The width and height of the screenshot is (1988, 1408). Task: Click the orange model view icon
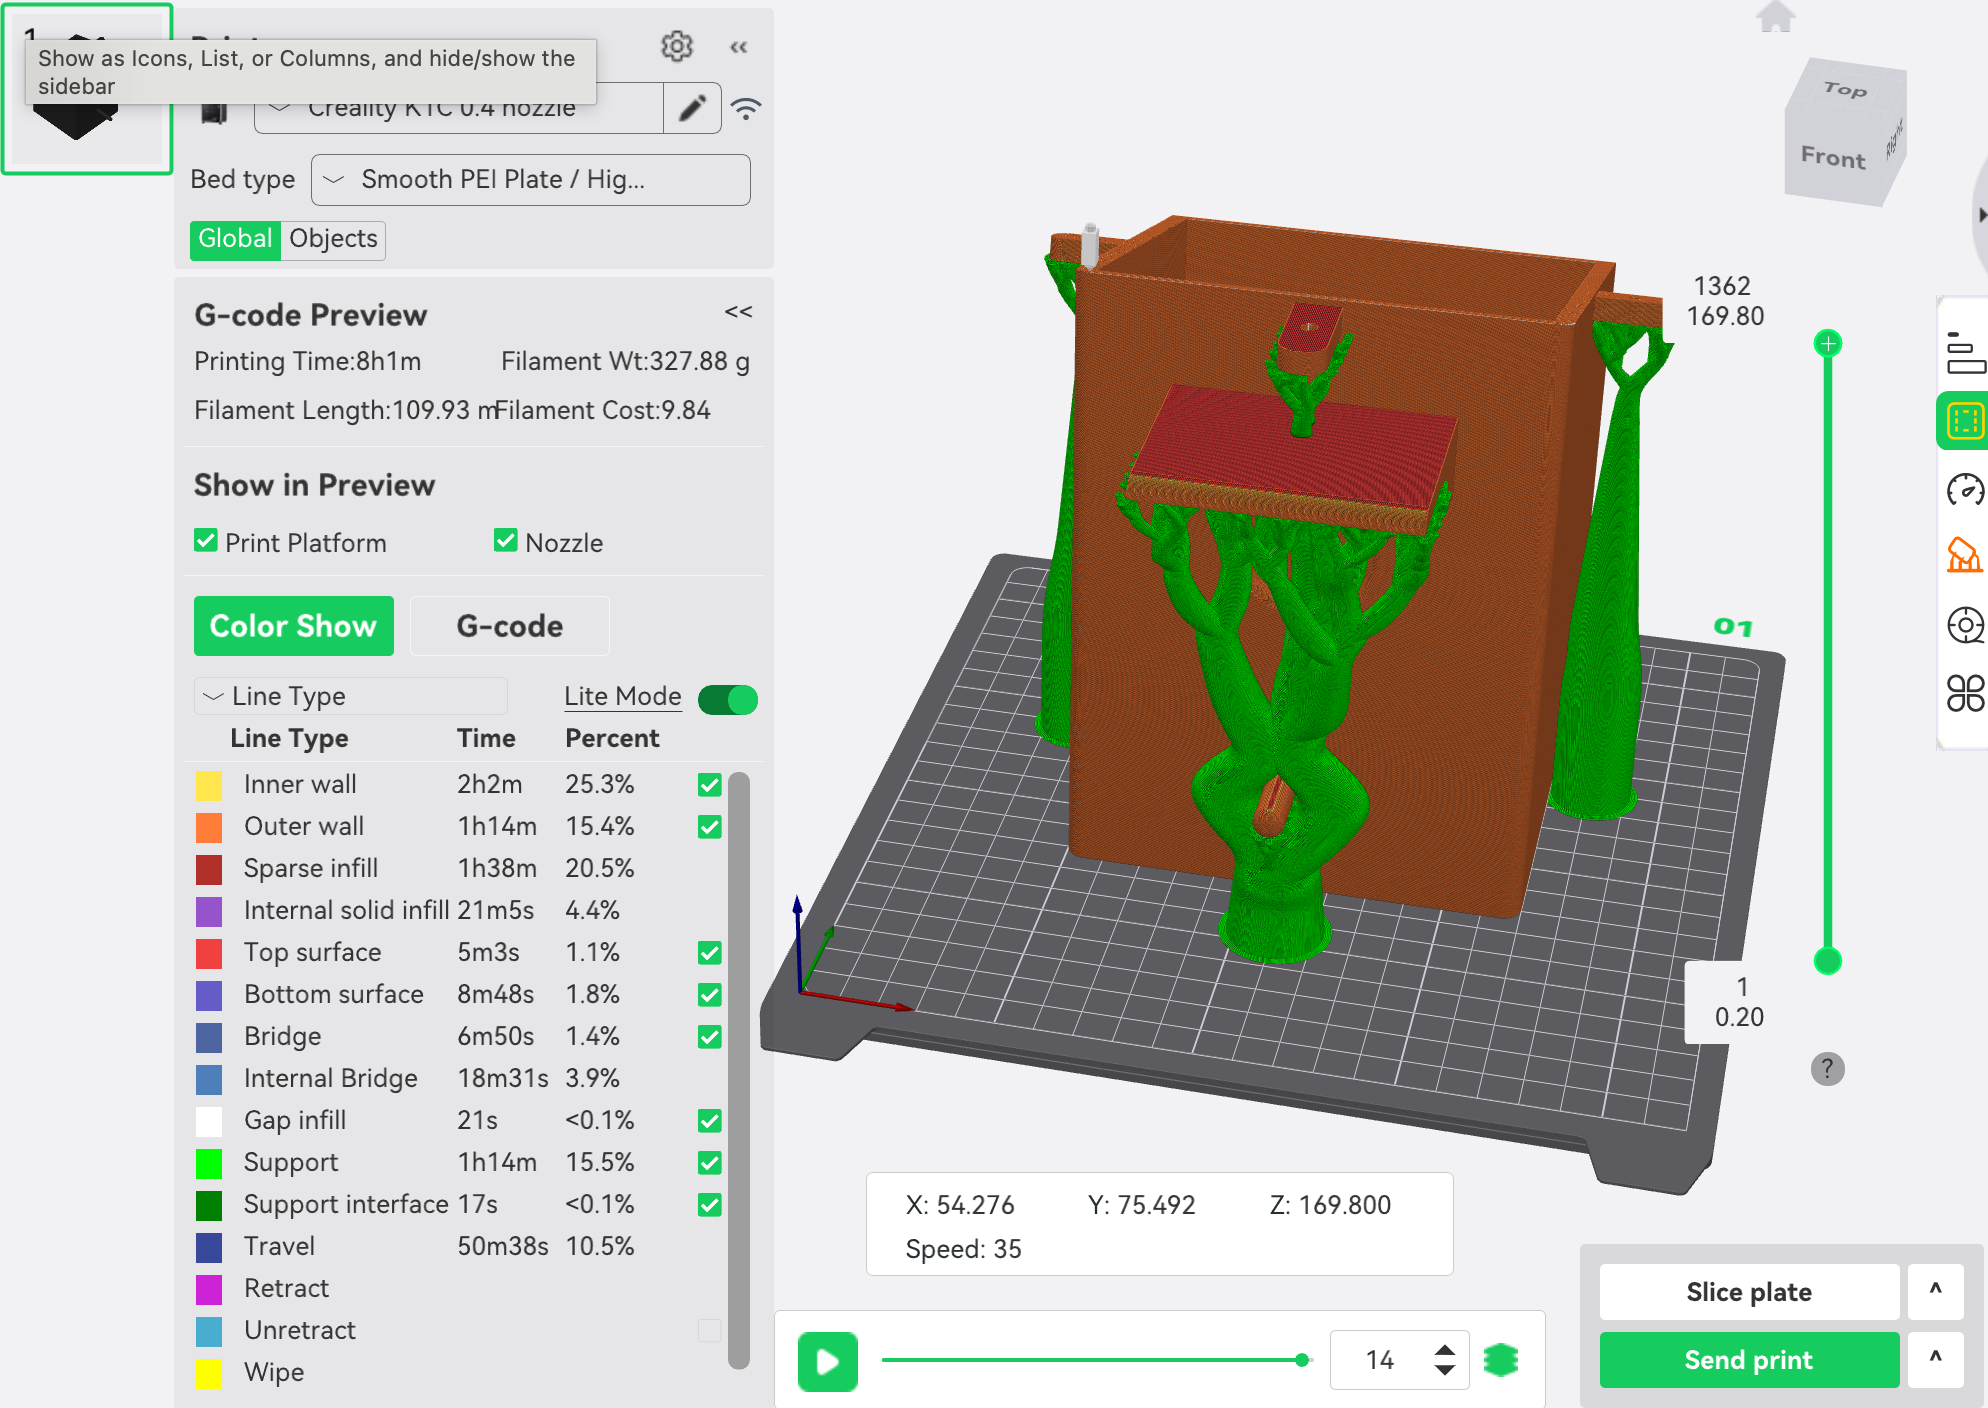(1964, 556)
